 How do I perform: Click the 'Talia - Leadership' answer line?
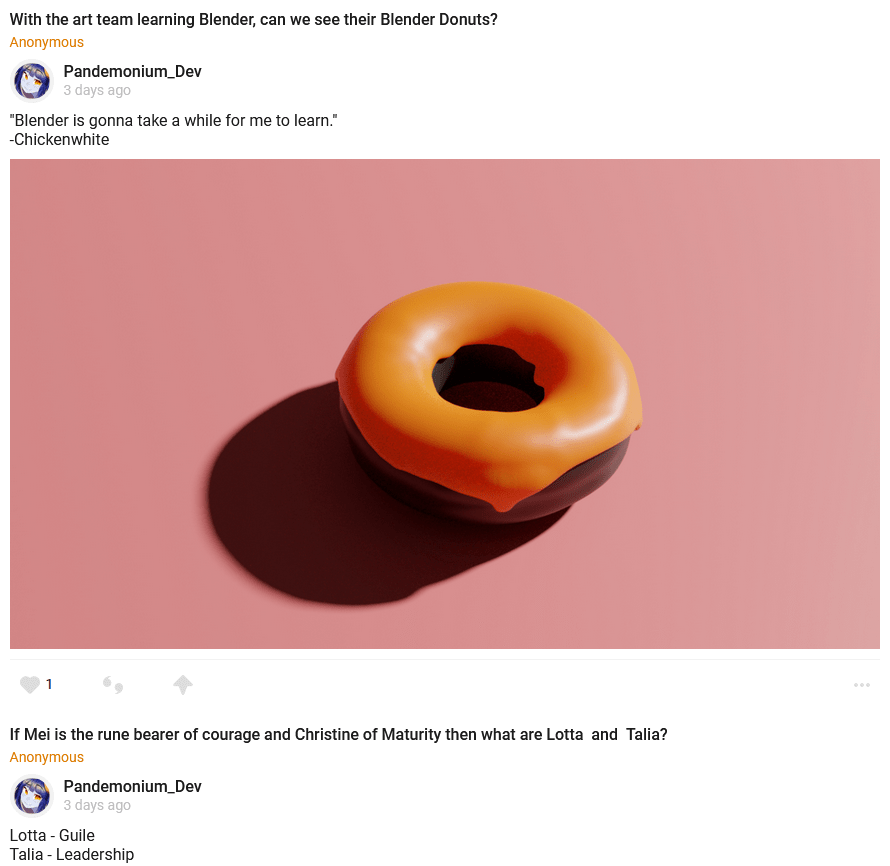click(x=72, y=855)
